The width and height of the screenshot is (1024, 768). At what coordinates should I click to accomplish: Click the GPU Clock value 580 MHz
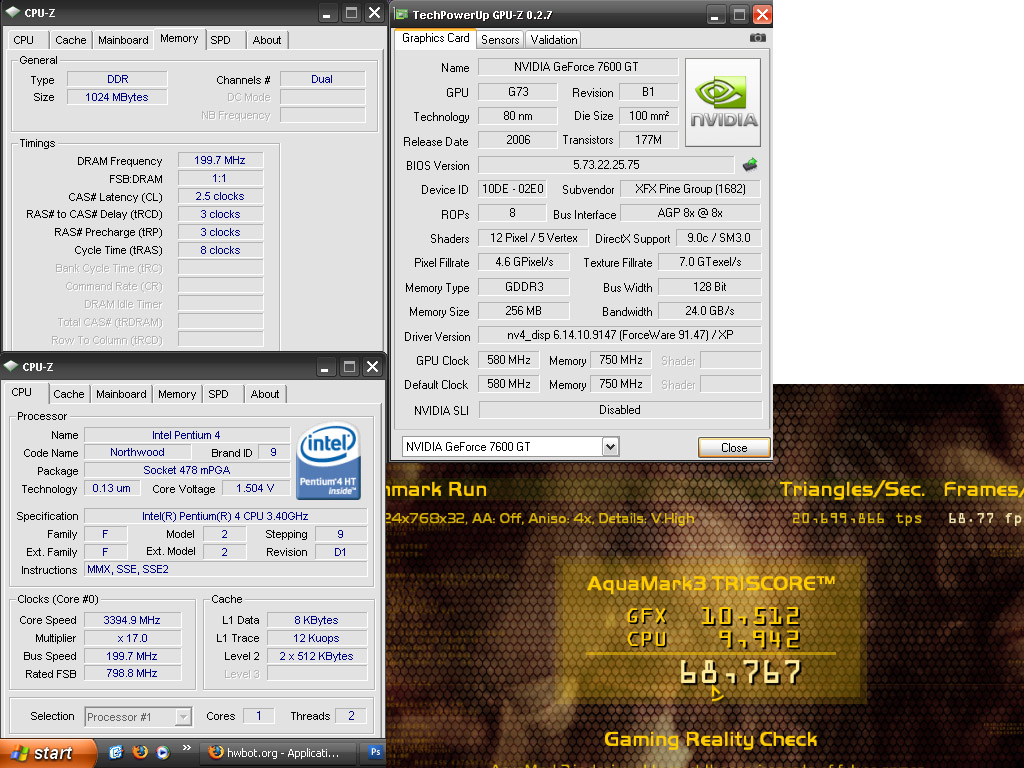(x=509, y=360)
